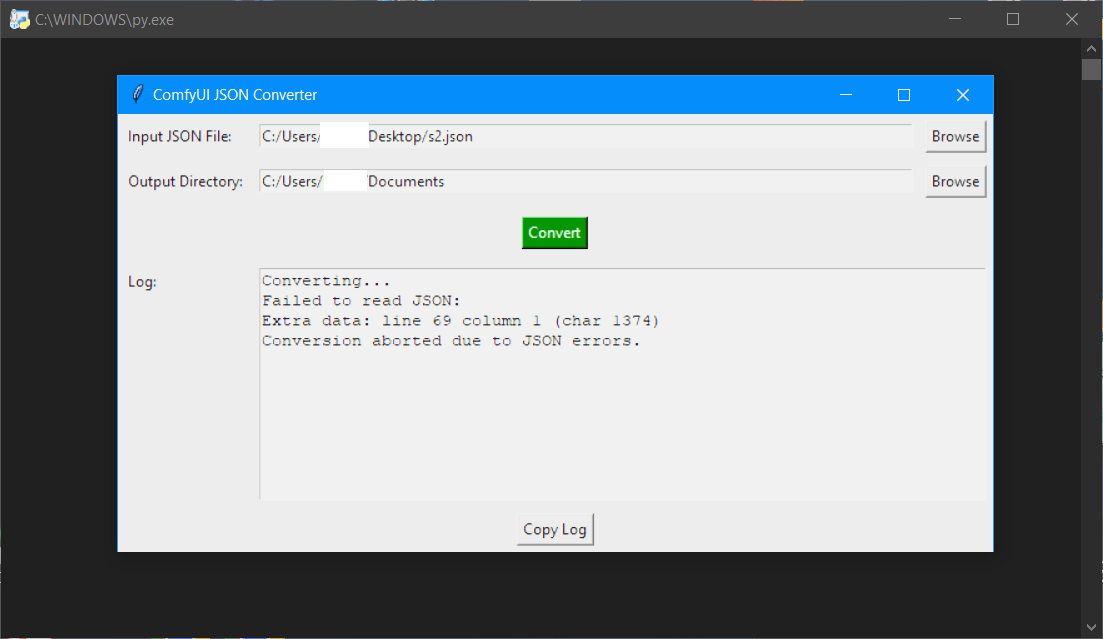This screenshot has height=639, width=1103.
Task: Maximize the py.exe console window
Action: click(1013, 19)
